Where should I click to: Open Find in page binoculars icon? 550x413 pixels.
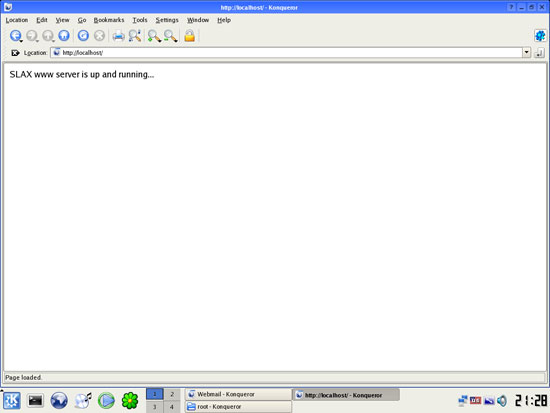135,35
